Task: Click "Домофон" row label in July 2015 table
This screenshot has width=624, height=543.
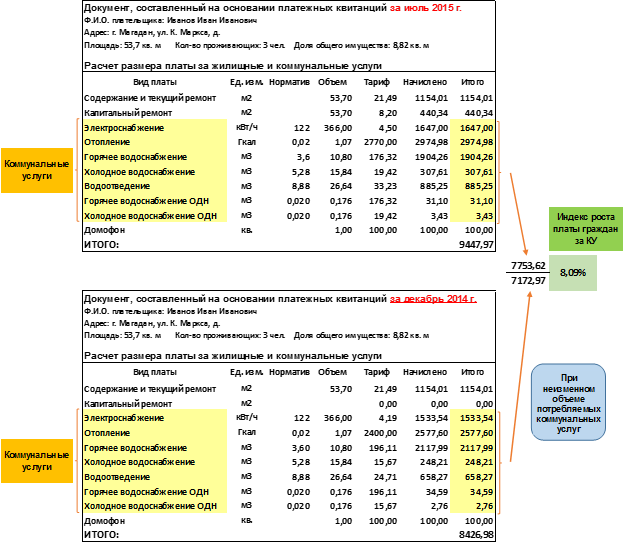Action: tap(104, 230)
